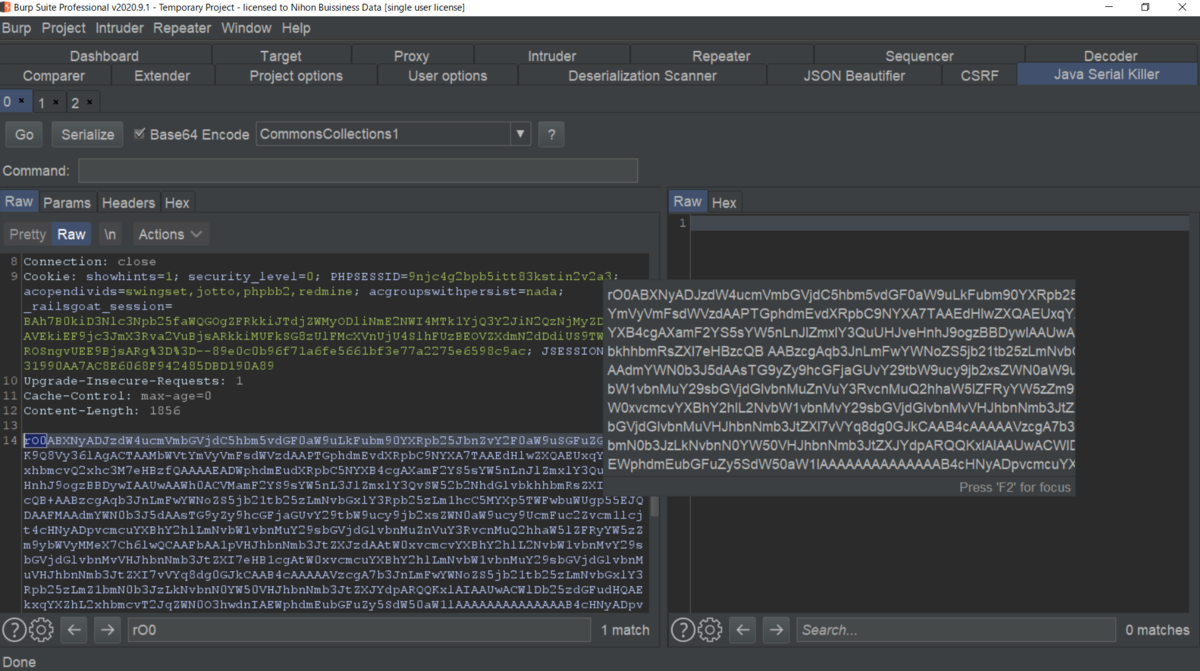This screenshot has height=671, width=1200.
Task: Select the left pane Hex tab
Action: tap(177, 202)
